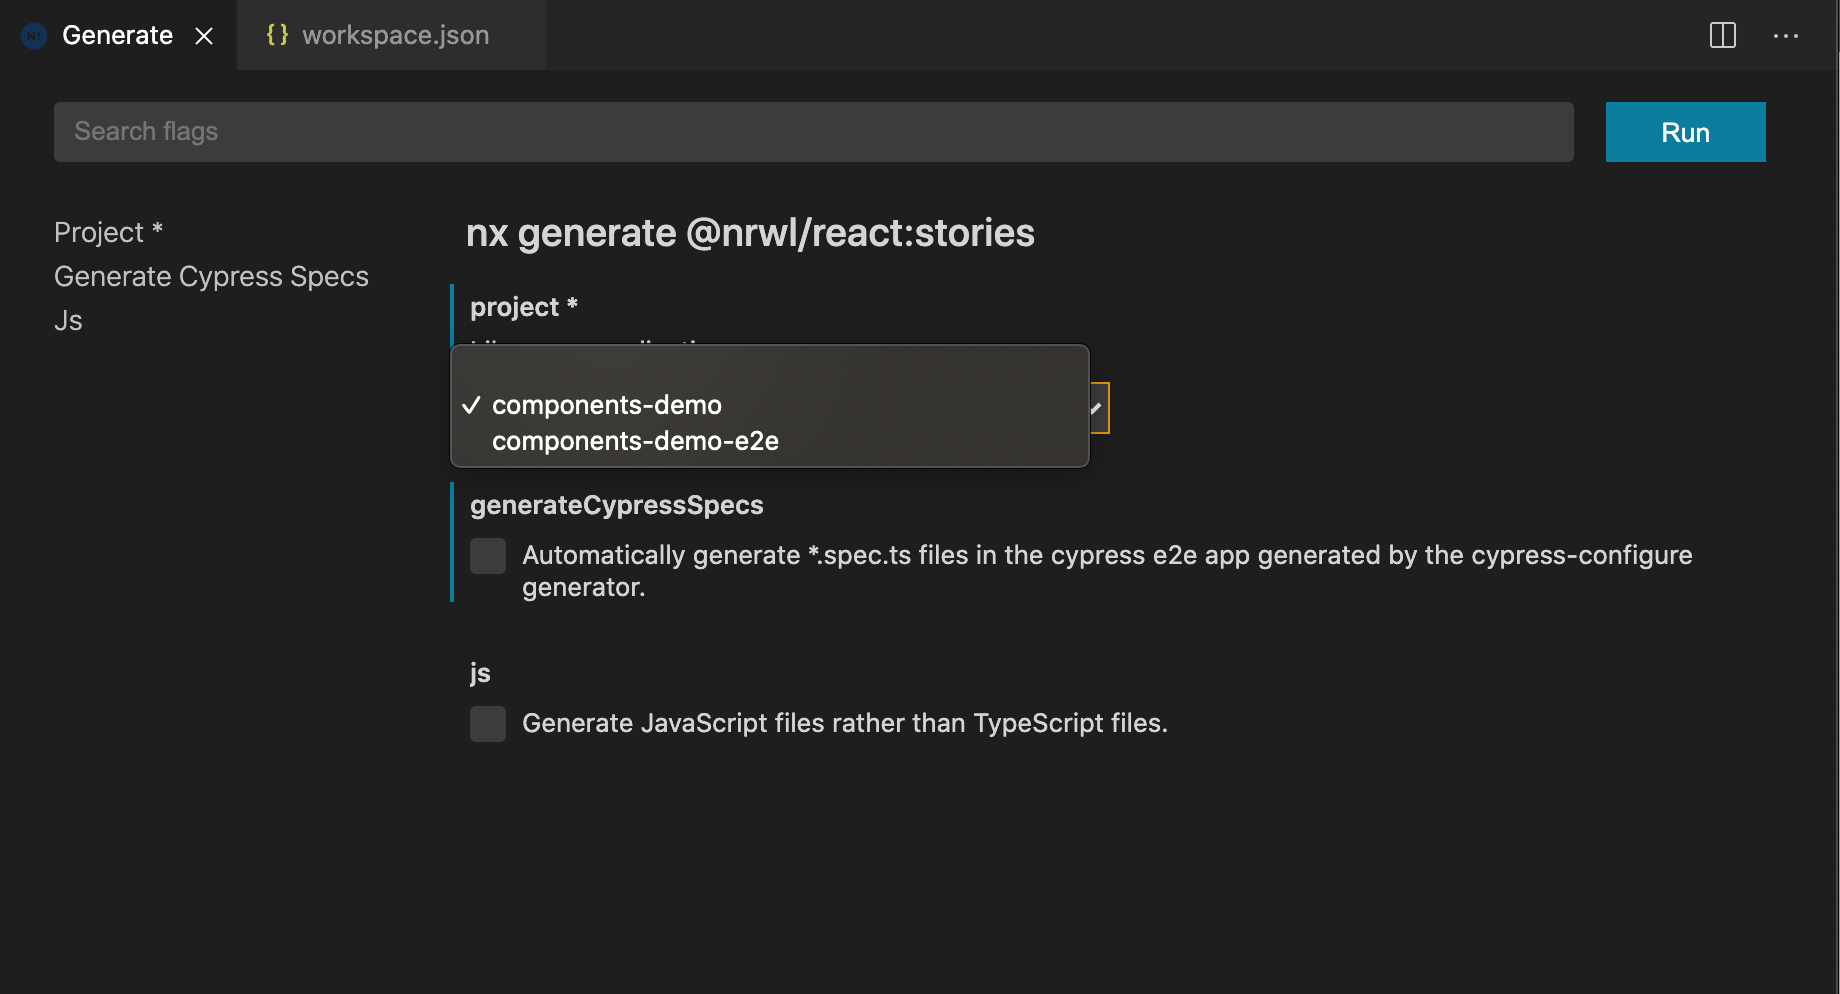Image resolution: width=1840 pixels, height=994 pixels.
Task: Jump to Generate Cypress Specs in the sidebar
Action: pos(211,276)
